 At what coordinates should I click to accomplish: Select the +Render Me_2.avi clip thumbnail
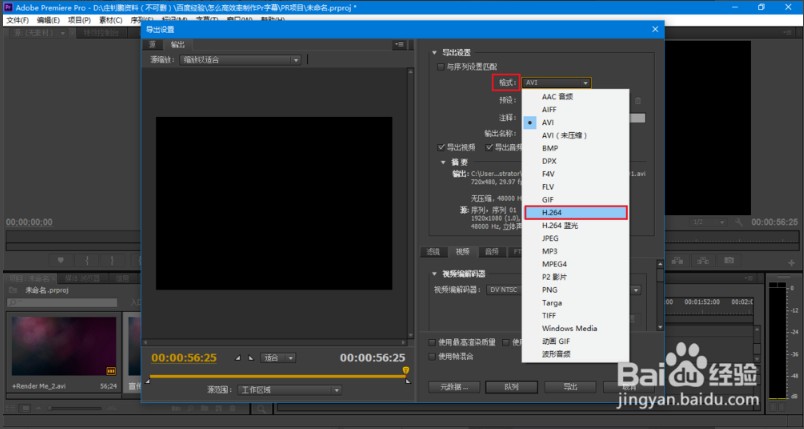pyautogui.click(x=62, y=347)
